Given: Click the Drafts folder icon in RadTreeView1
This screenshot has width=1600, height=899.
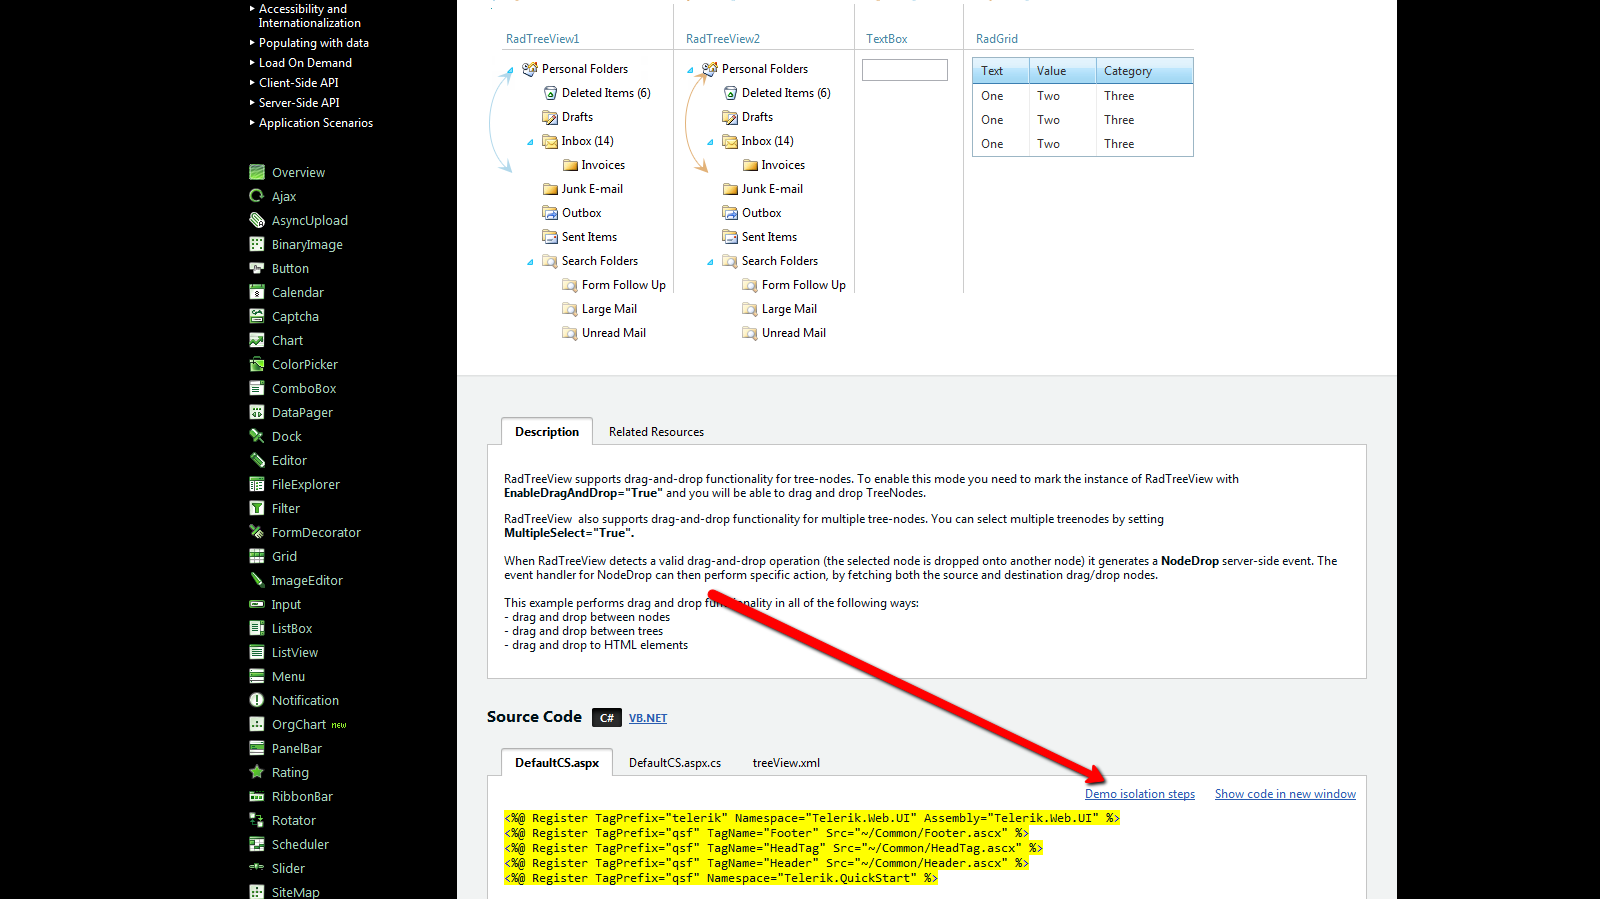Looking at the screenshot, I should click(550, 117).
